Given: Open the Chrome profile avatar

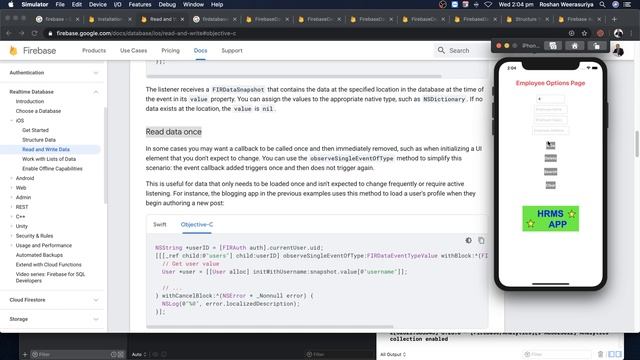Looking at the screenshot, I should (618, 33).
